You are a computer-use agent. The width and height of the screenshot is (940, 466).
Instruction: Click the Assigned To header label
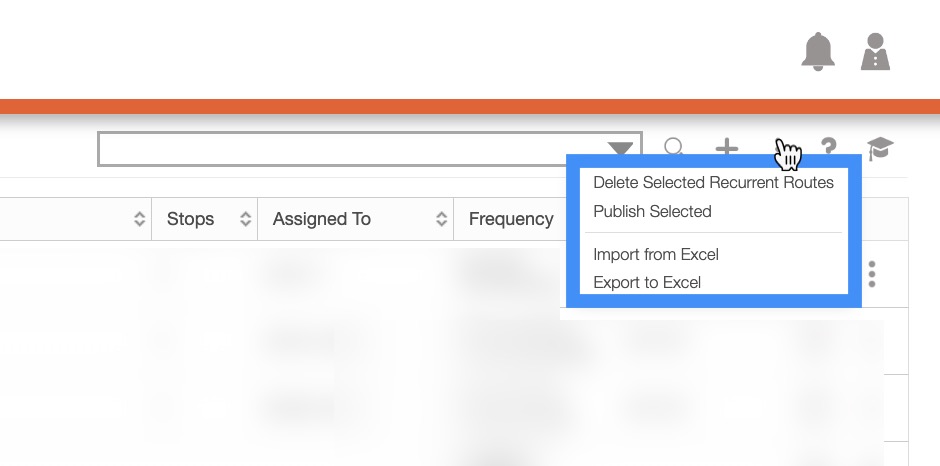coord(322,219)
